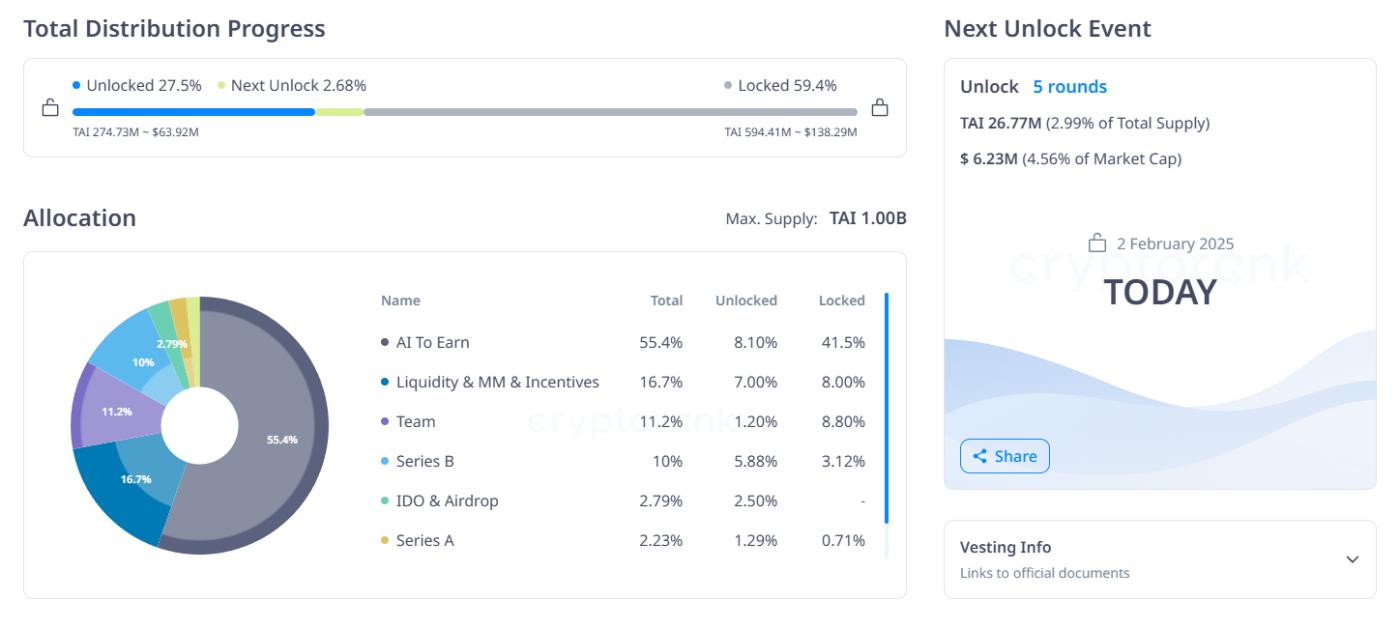
Task: Click the Series B legend dot
Action: point(383,459)
